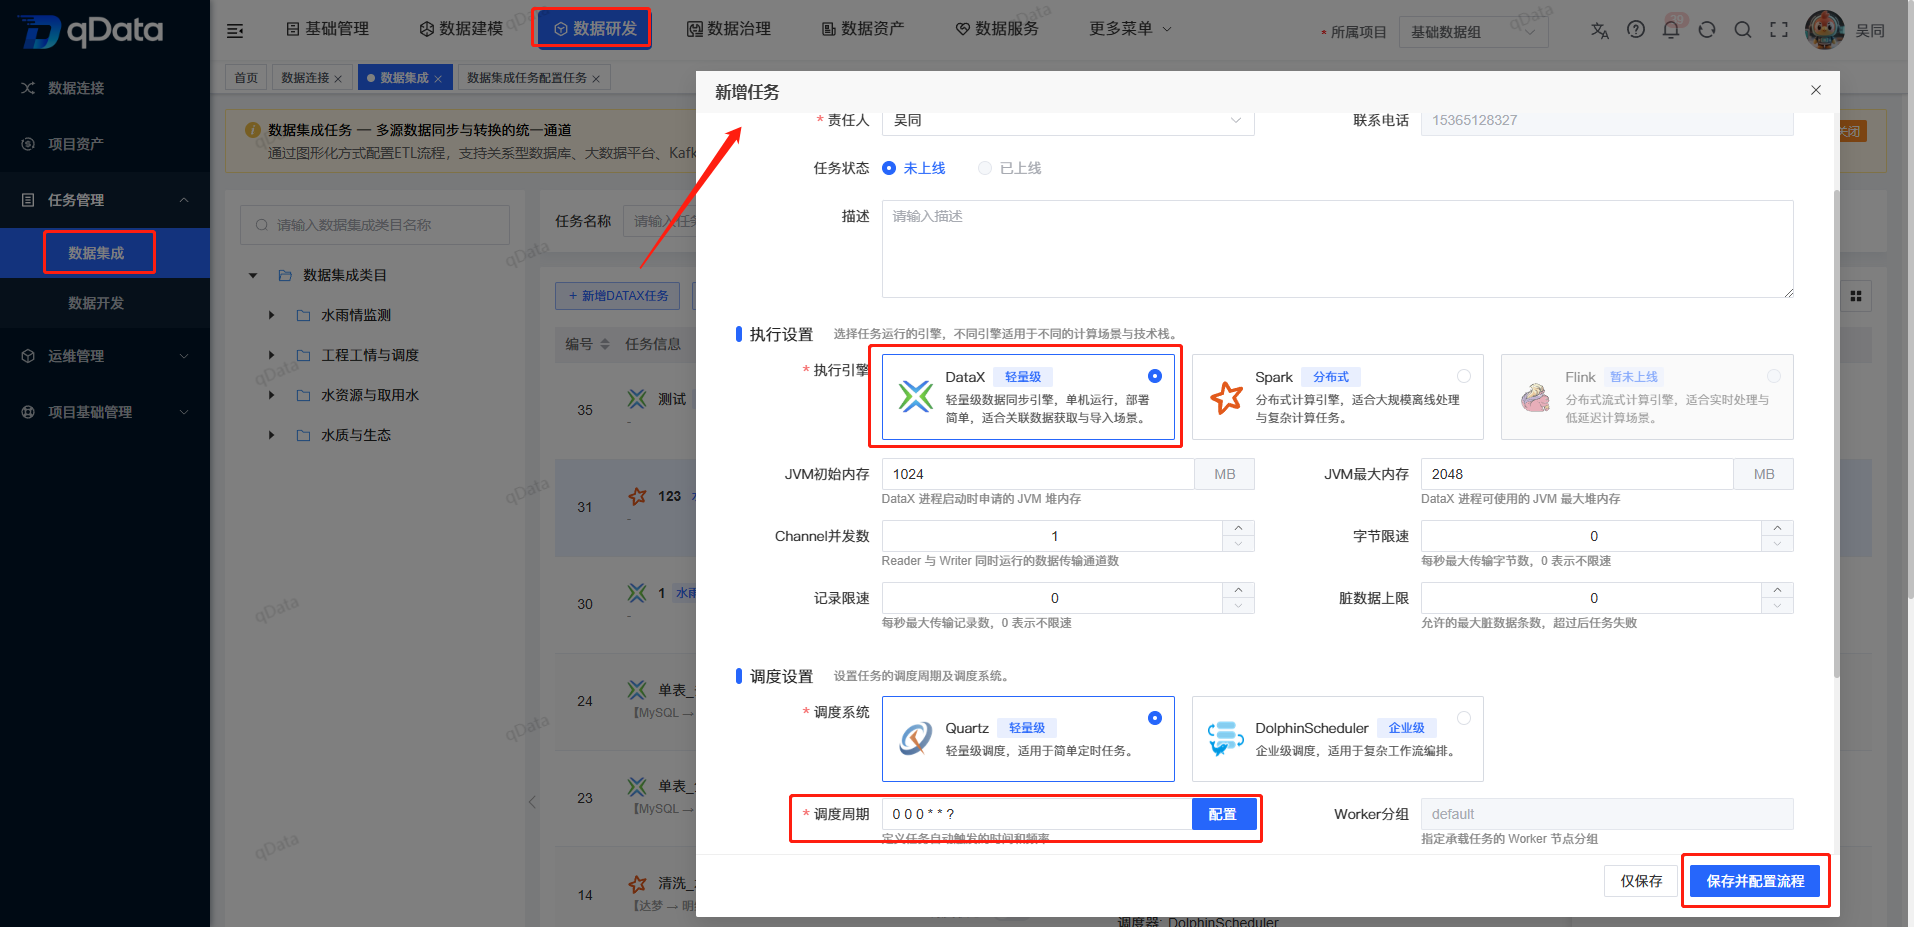Screen dimensions: 1914x927
Task: Open notifications bell icon
Action: tap(1671, 30)
